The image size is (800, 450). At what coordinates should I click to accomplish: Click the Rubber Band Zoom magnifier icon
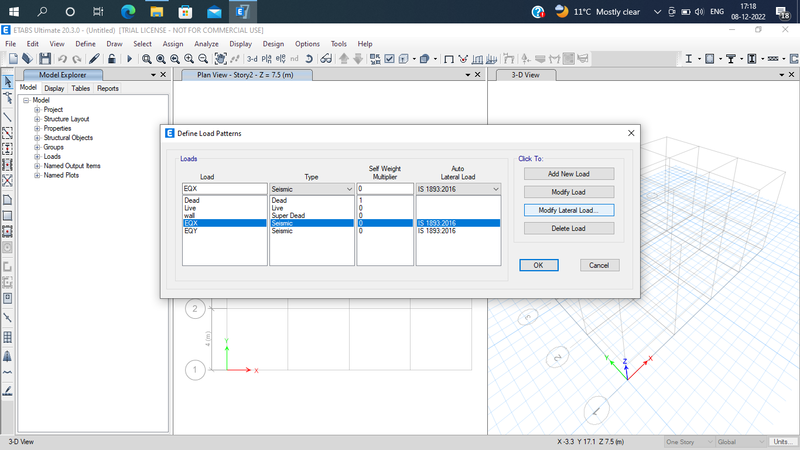click(146, 59)
